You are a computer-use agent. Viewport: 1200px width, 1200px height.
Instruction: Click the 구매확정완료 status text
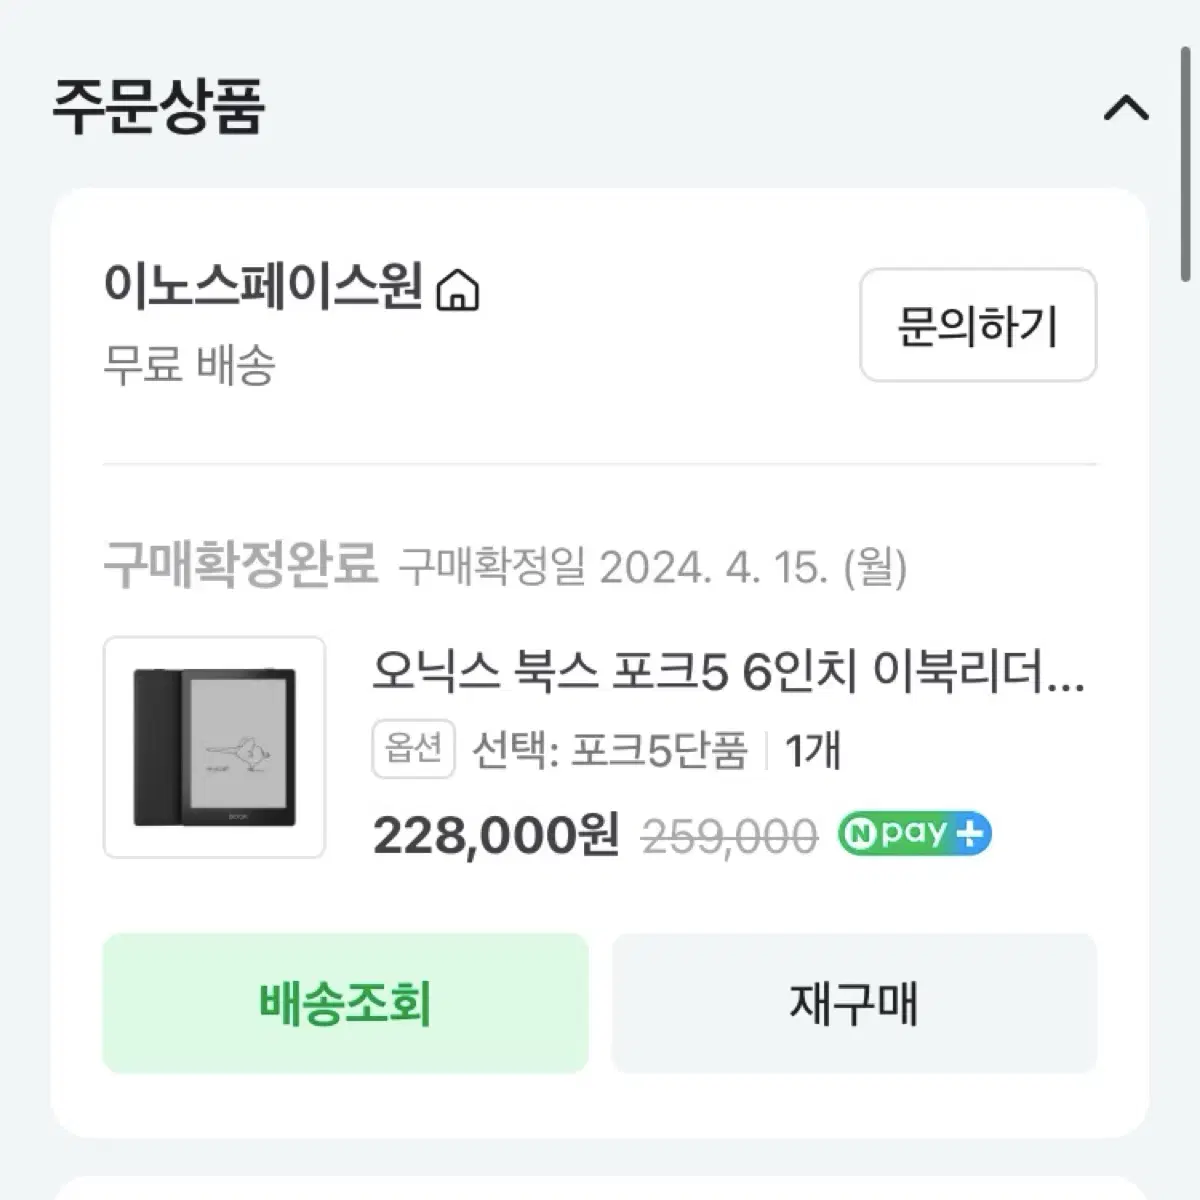(x=240, y=565)
